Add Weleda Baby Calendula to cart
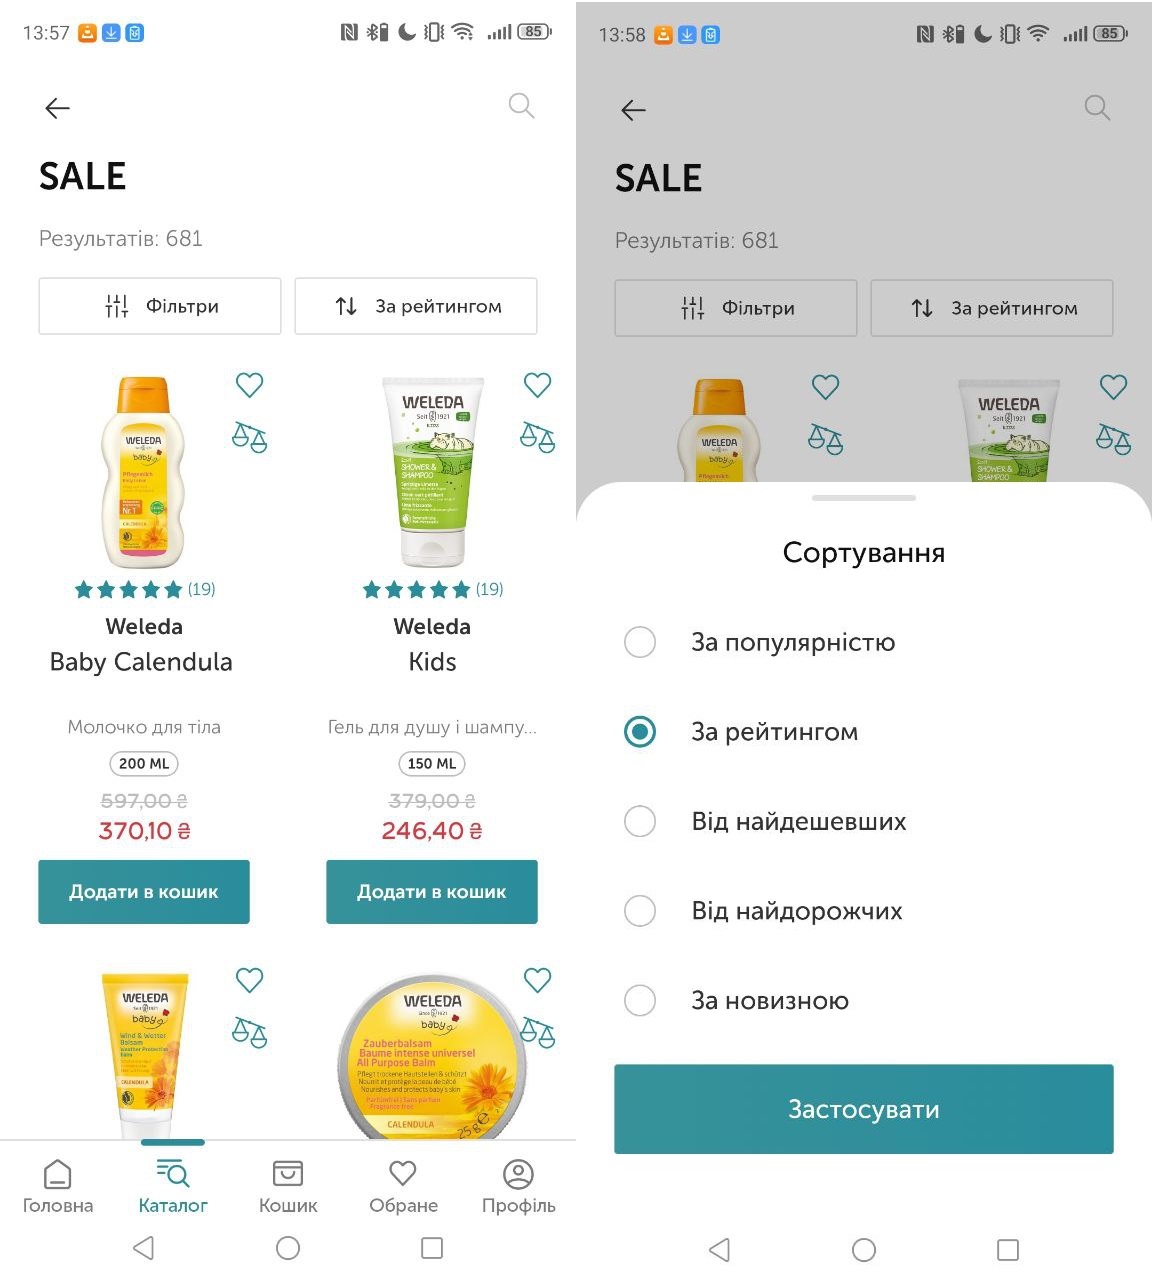The image size is (1152, 1288). tap(144, 891)
